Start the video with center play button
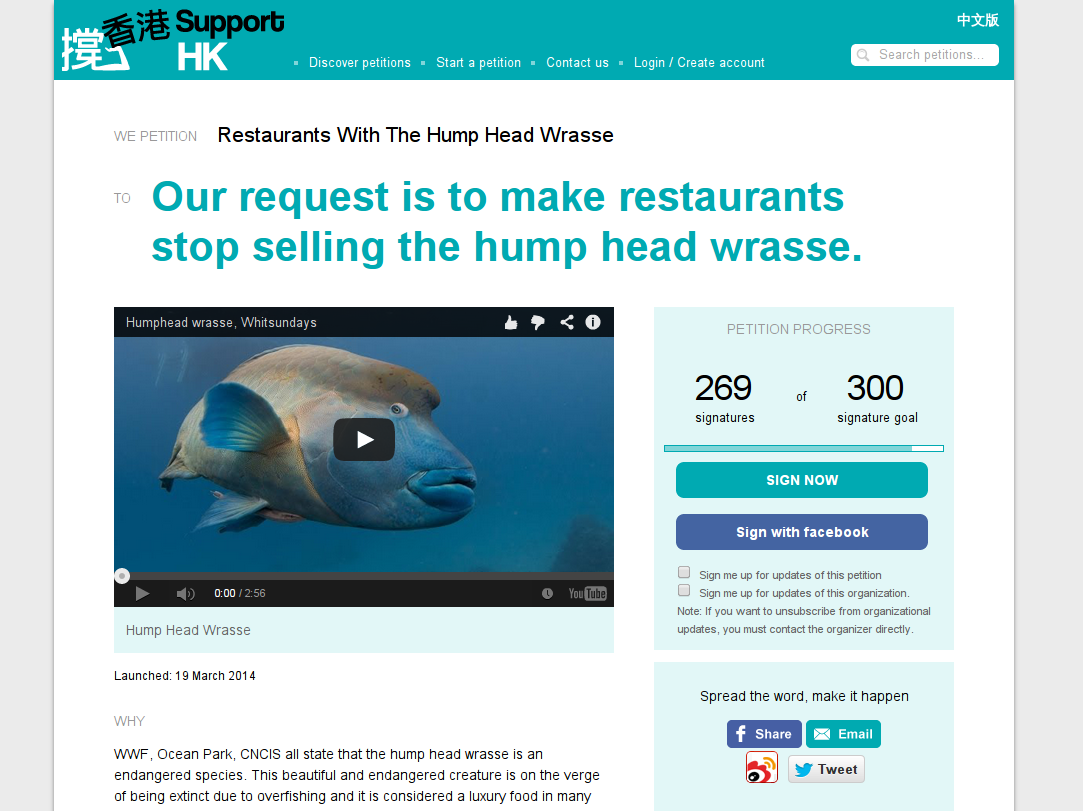 click(x=364, y=439)
